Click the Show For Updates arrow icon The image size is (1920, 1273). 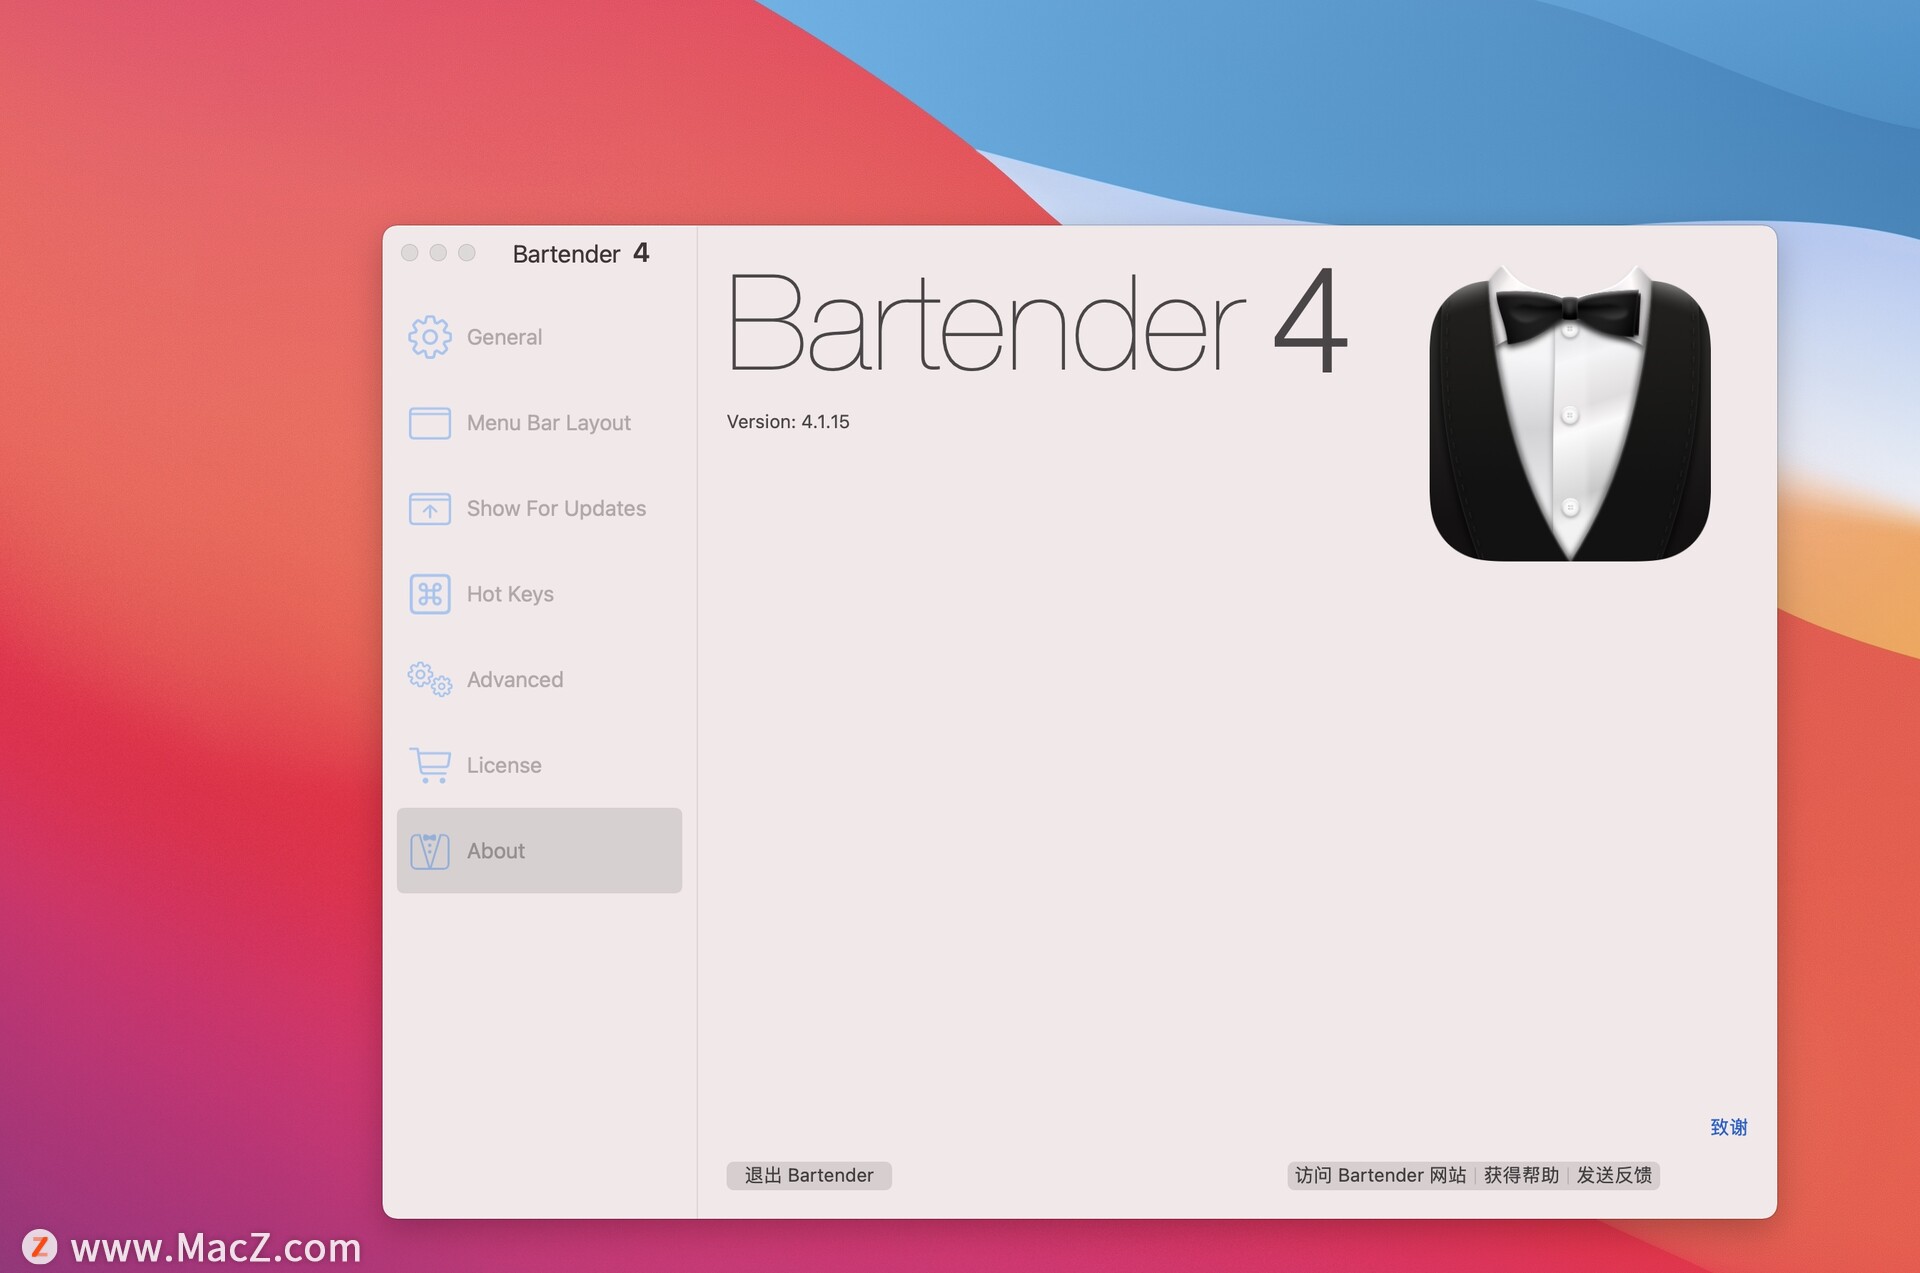tap(429, 509)
